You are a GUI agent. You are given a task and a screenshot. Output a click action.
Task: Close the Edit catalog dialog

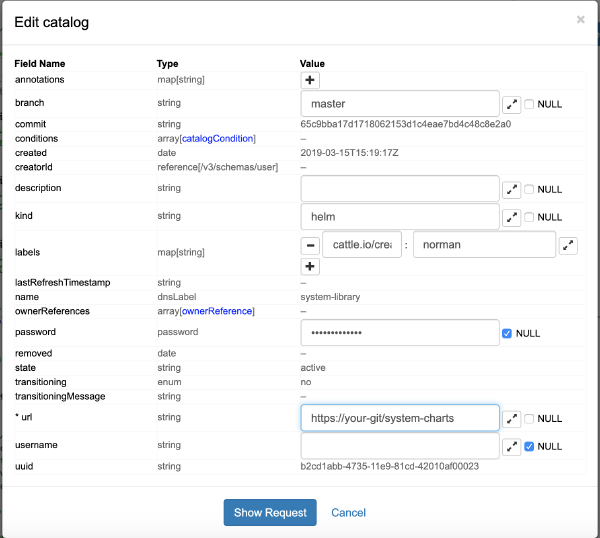[x=581, y=19]
